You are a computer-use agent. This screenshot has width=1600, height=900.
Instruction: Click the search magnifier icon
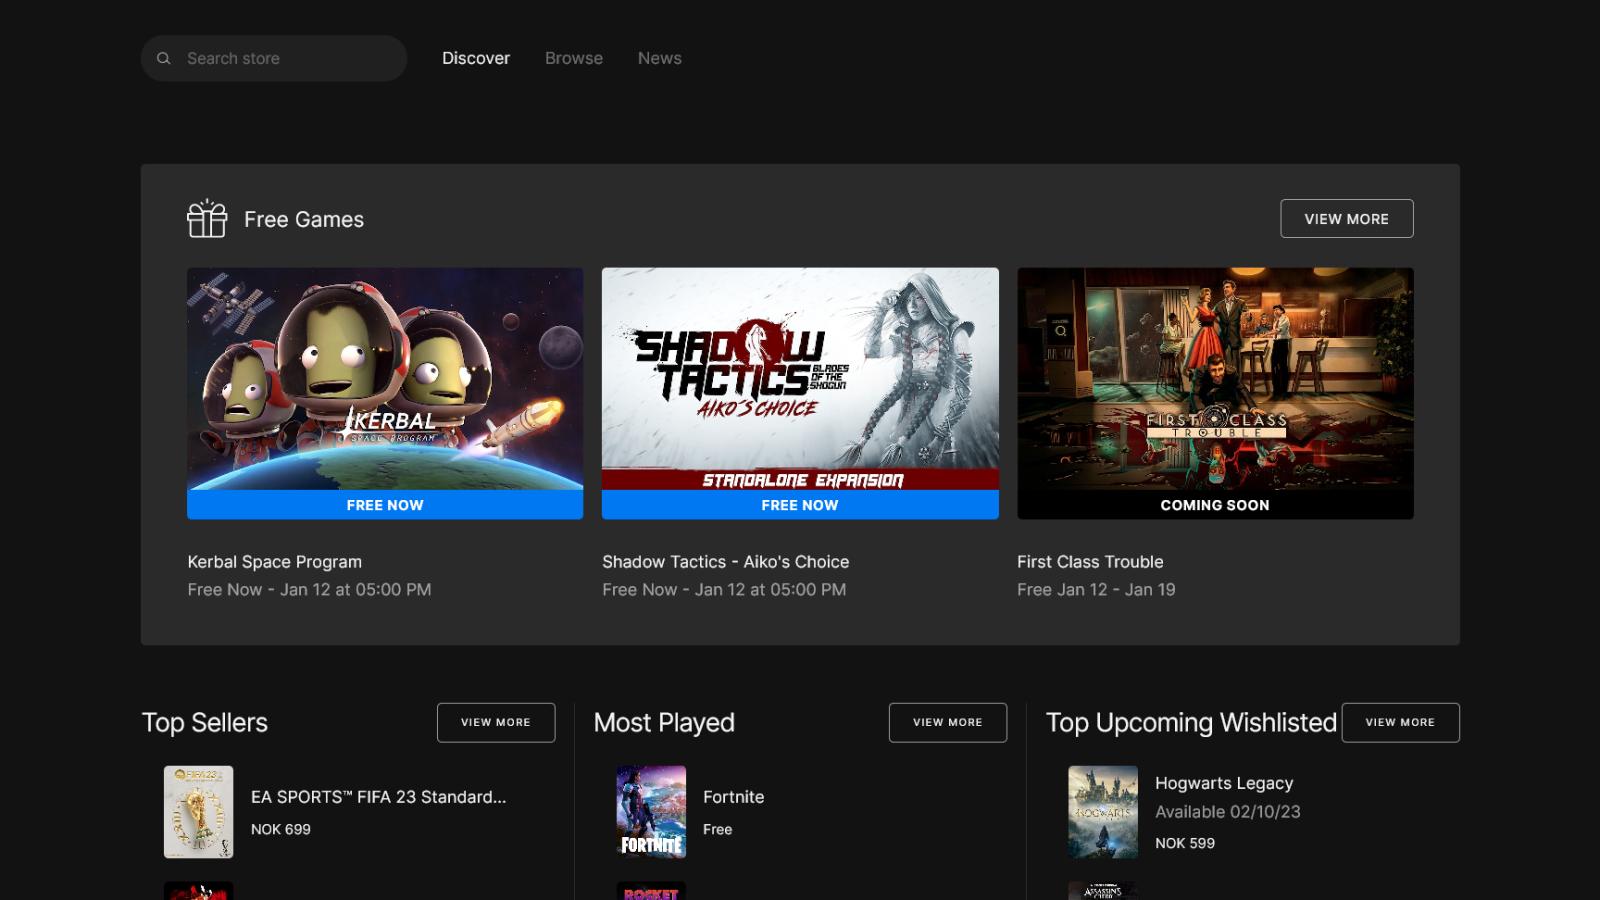[x=164, y=58]
